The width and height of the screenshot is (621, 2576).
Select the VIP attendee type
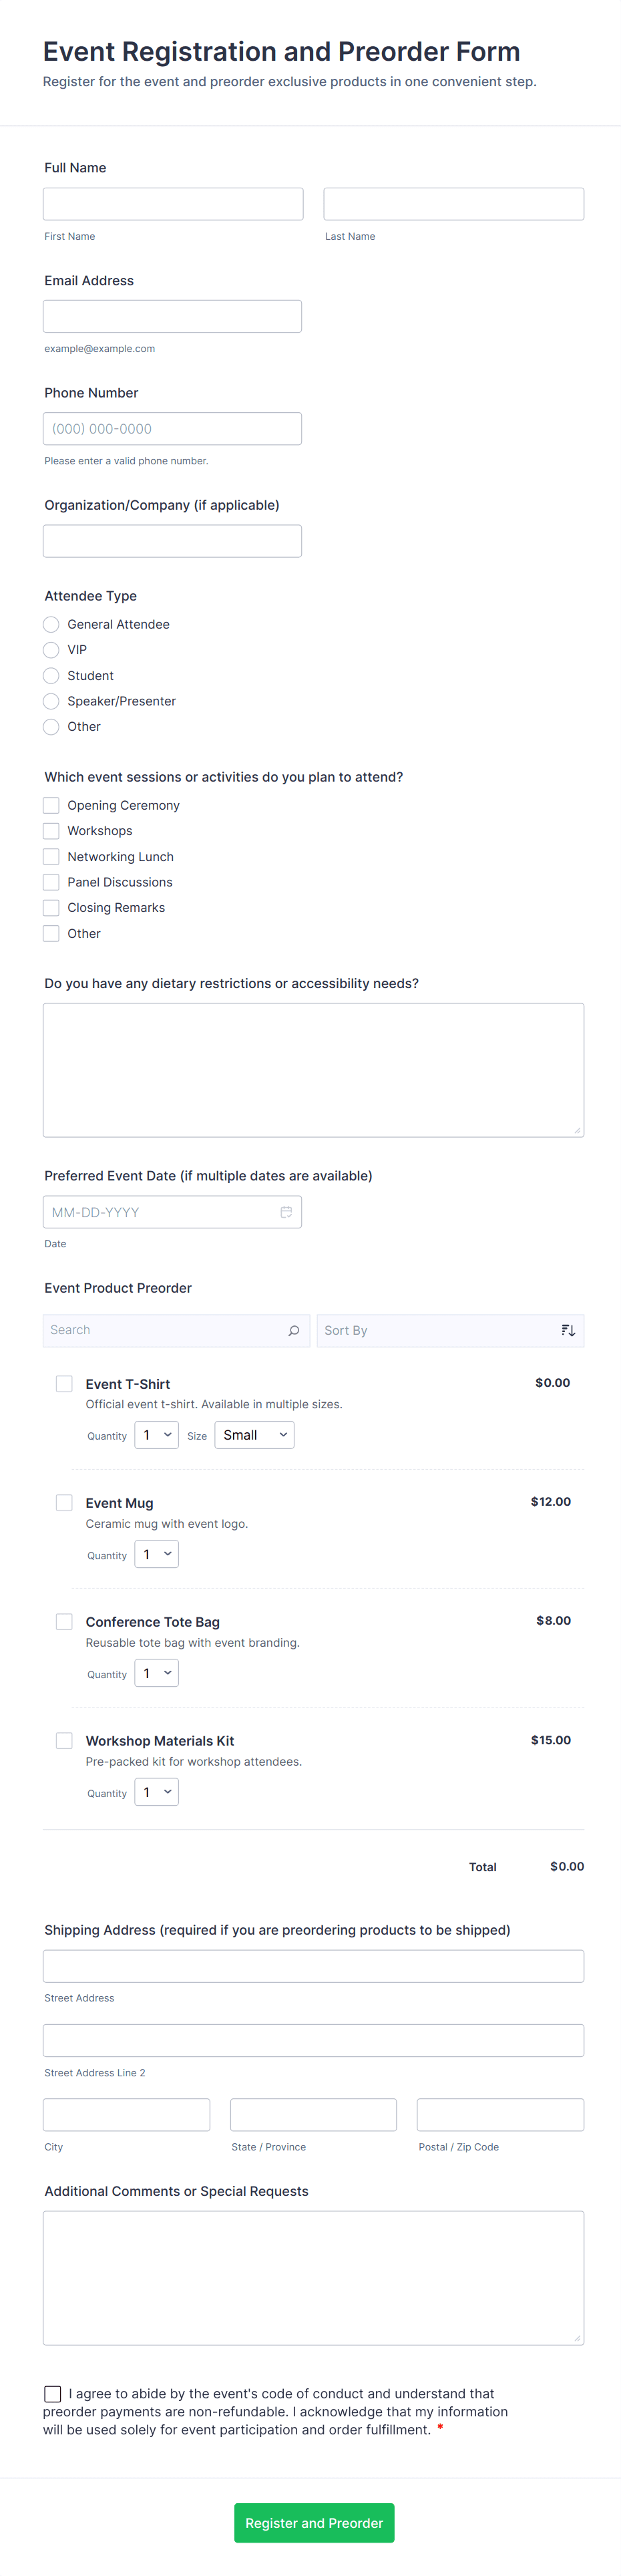click(51, 650)
